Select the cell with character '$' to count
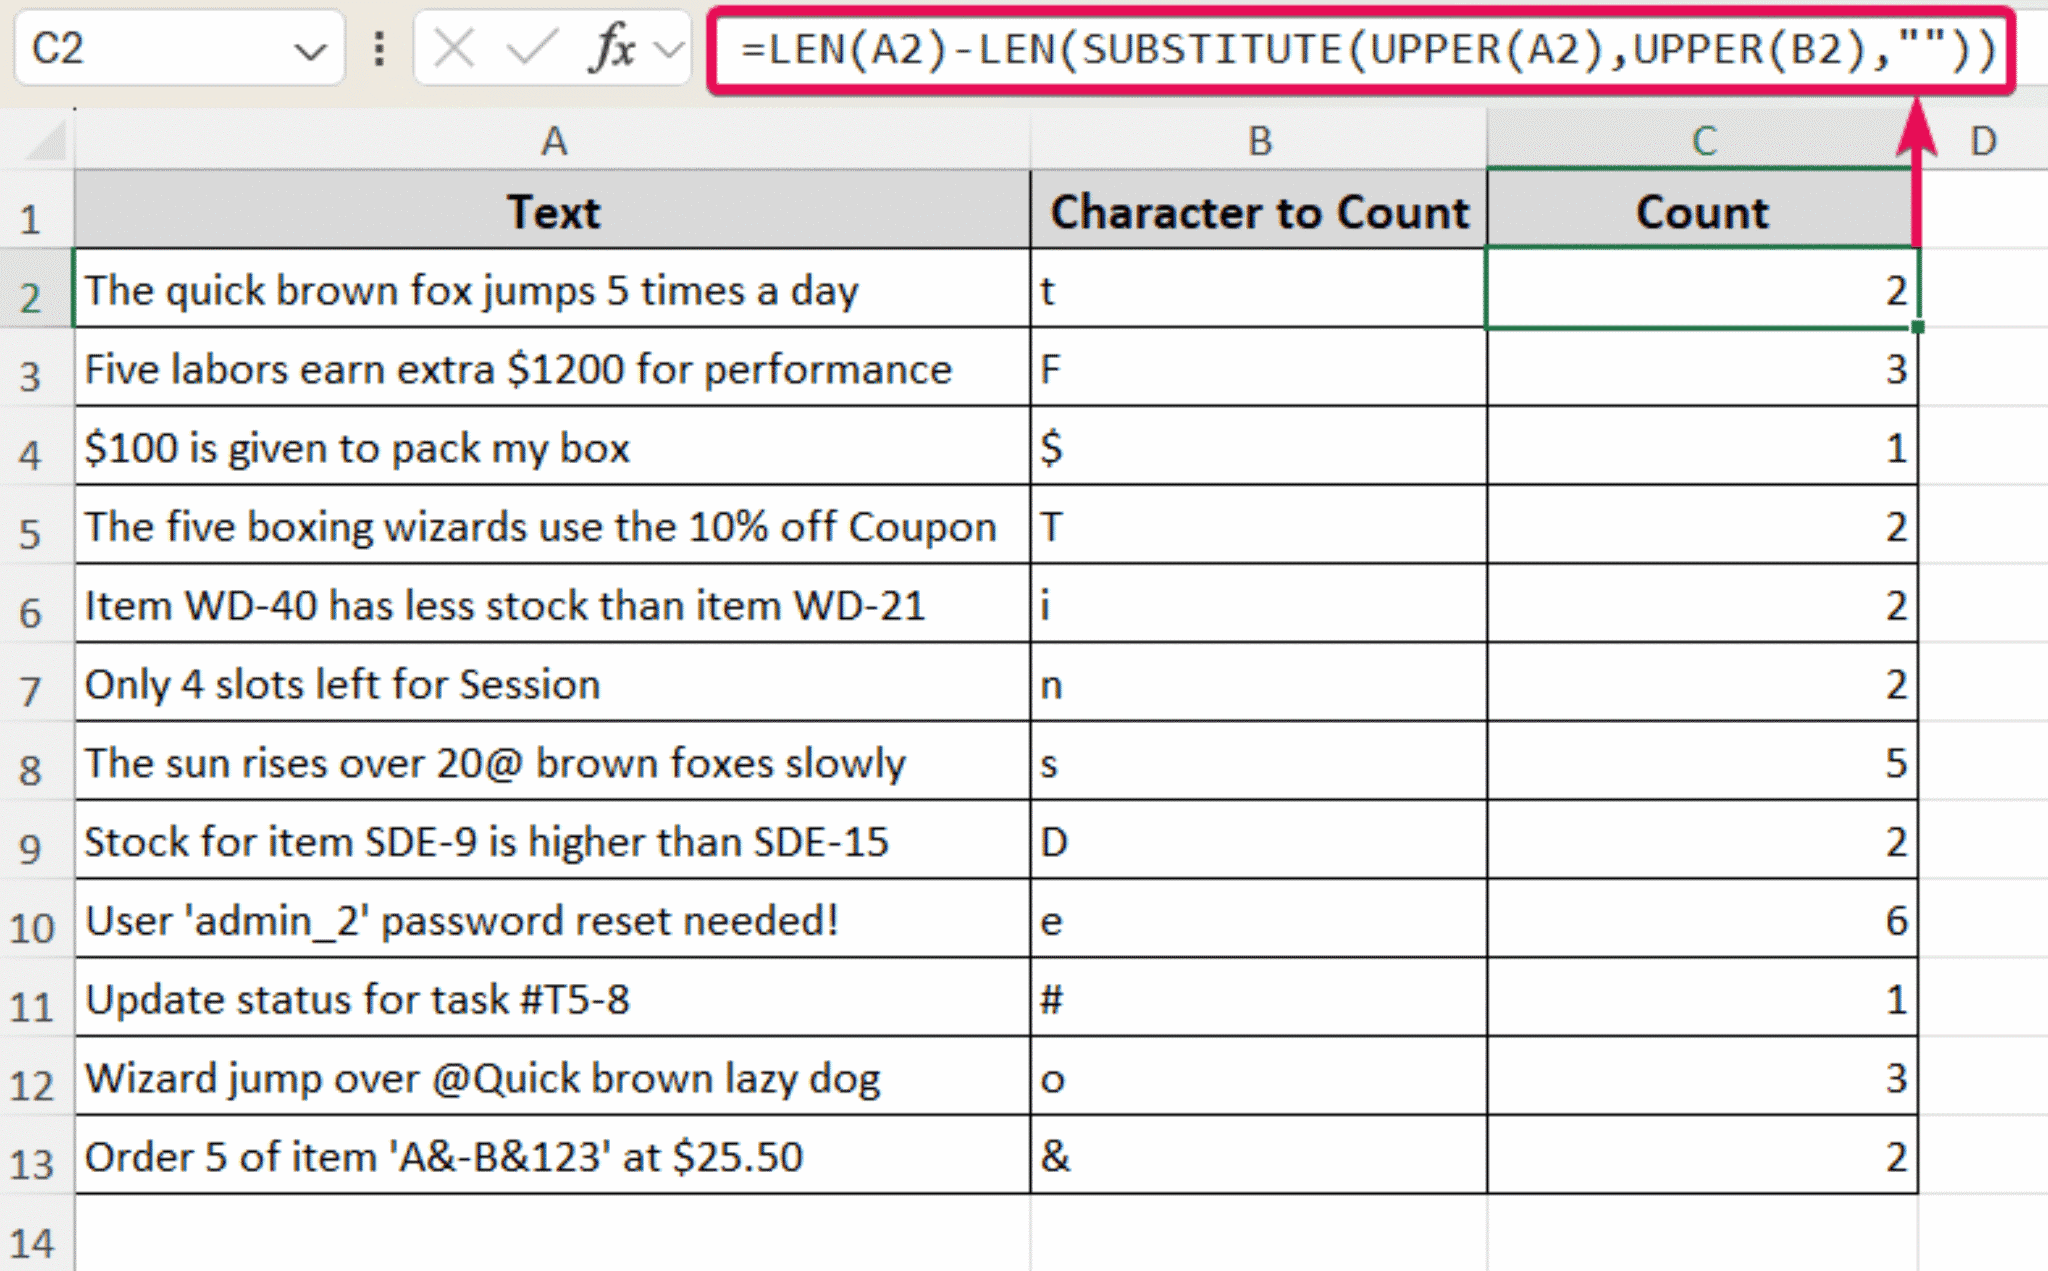Image resolution: width=2048 pixels, height=1271 pixels. (x=1258, y=448)
